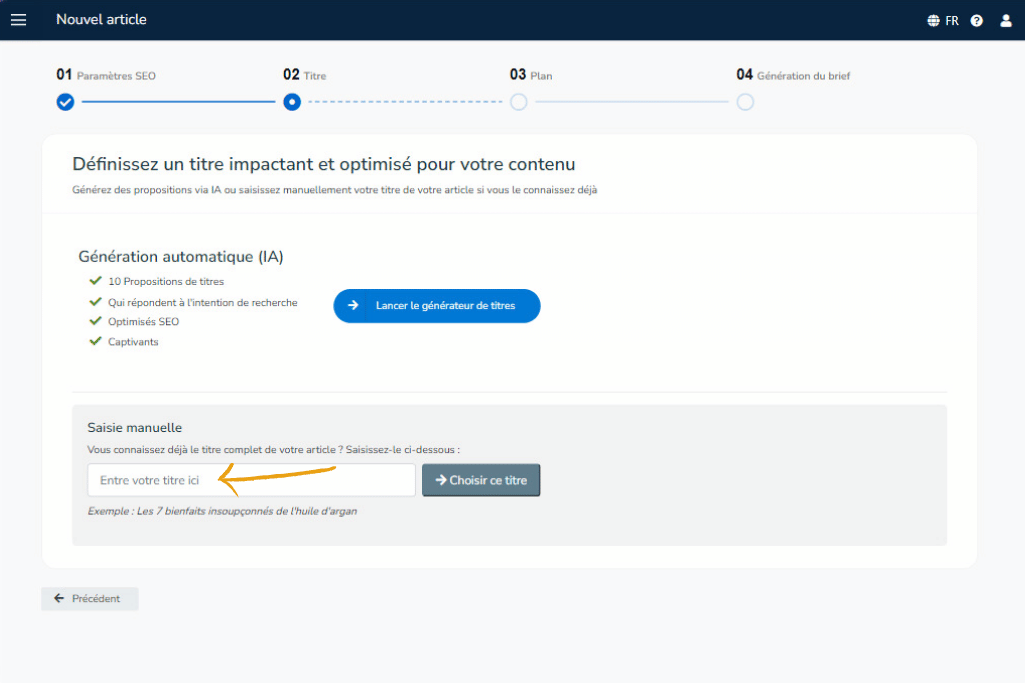Viewport: 1025px width, 683px height.
Task: Click text Qui répondent à l'intention de recherche
Action: (203, 303)
